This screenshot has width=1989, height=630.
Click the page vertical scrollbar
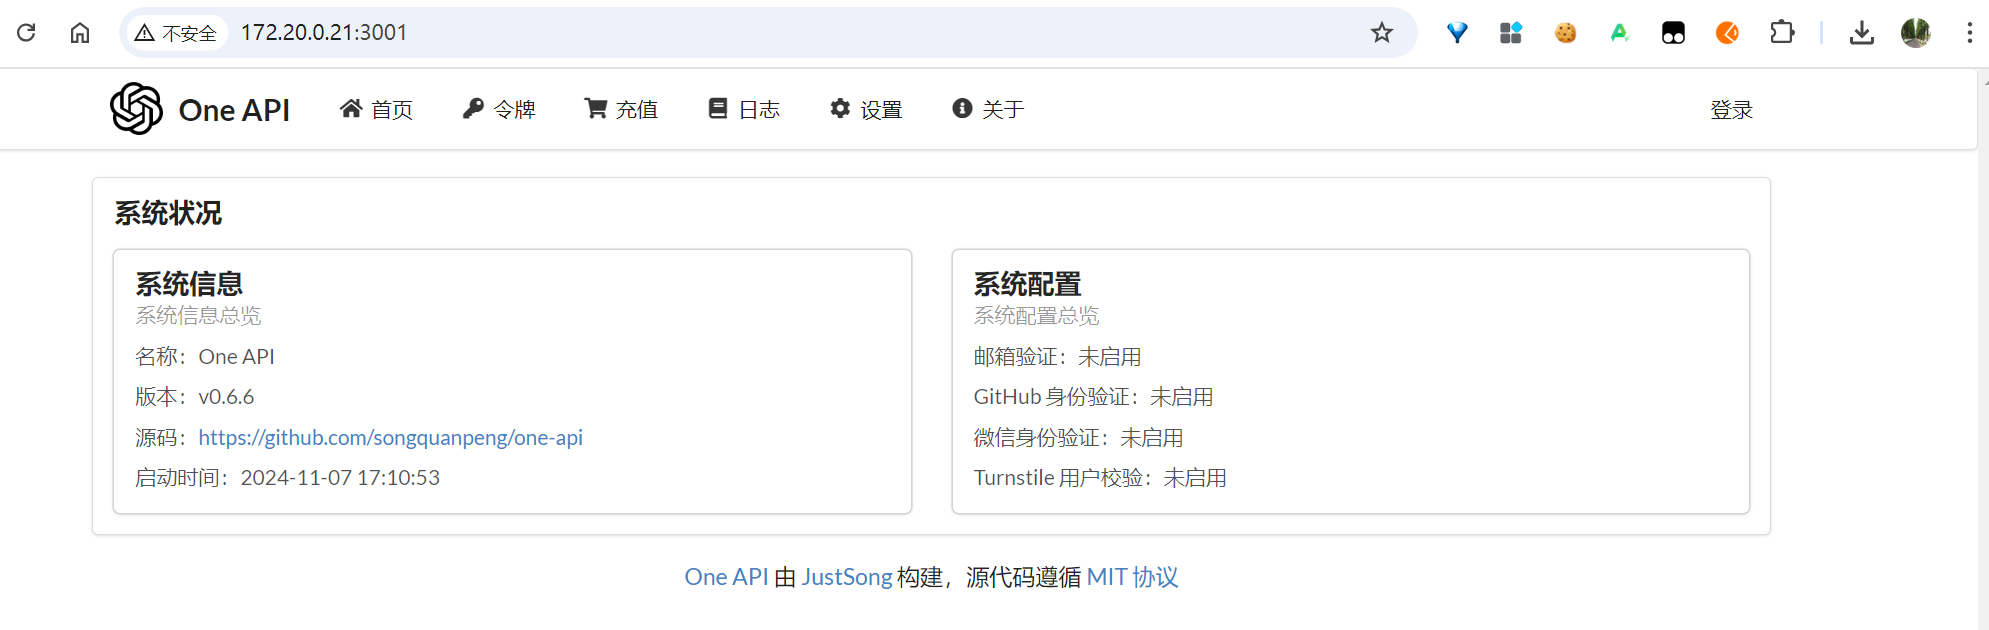tap(1982, 350)
